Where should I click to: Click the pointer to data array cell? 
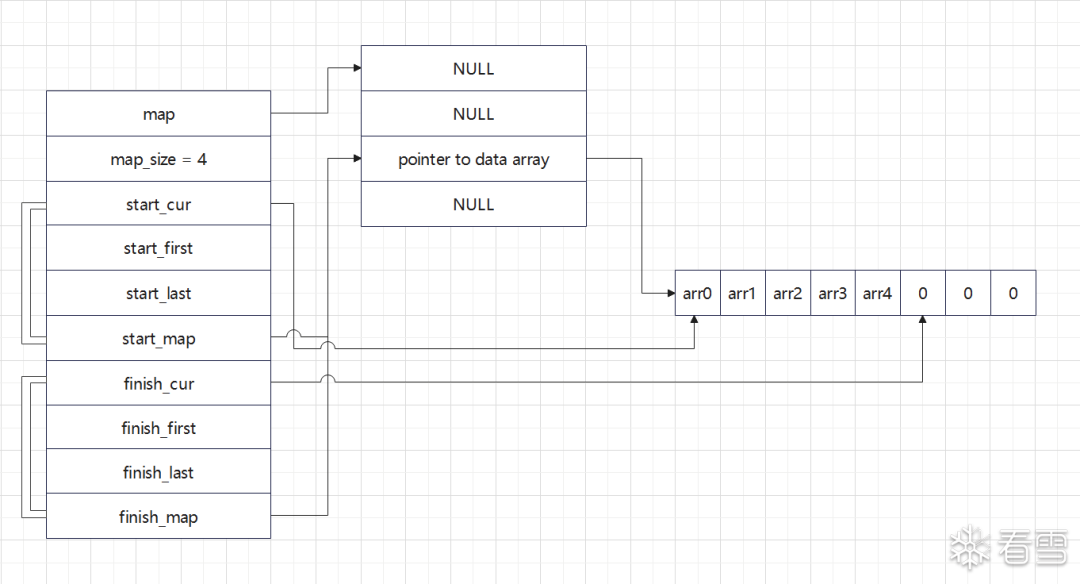tap(474, 159)
